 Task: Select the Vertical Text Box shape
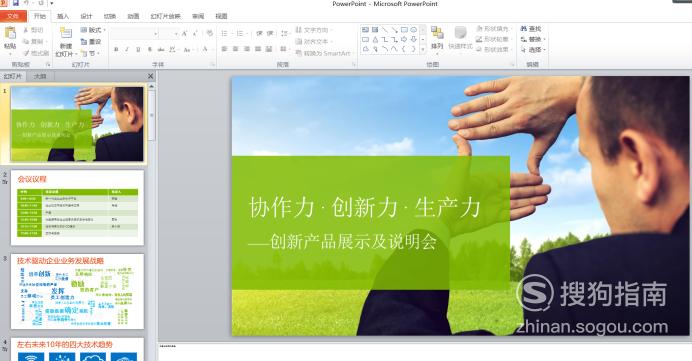point(375,30)
